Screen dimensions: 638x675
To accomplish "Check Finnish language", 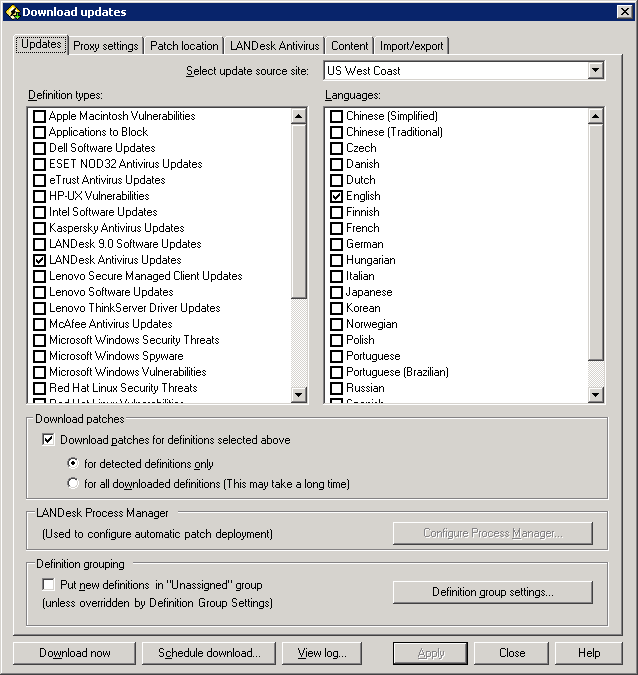I will pos(336,212).
